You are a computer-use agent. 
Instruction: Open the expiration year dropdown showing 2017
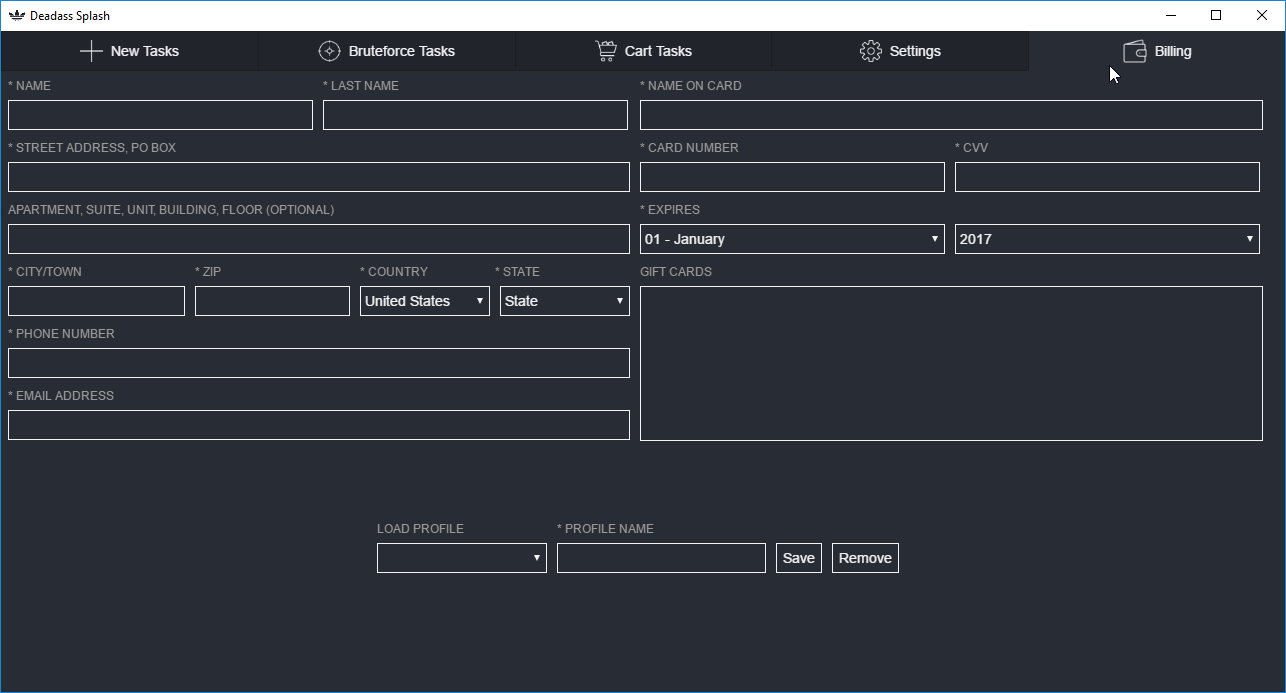[x=1107, y=239]
